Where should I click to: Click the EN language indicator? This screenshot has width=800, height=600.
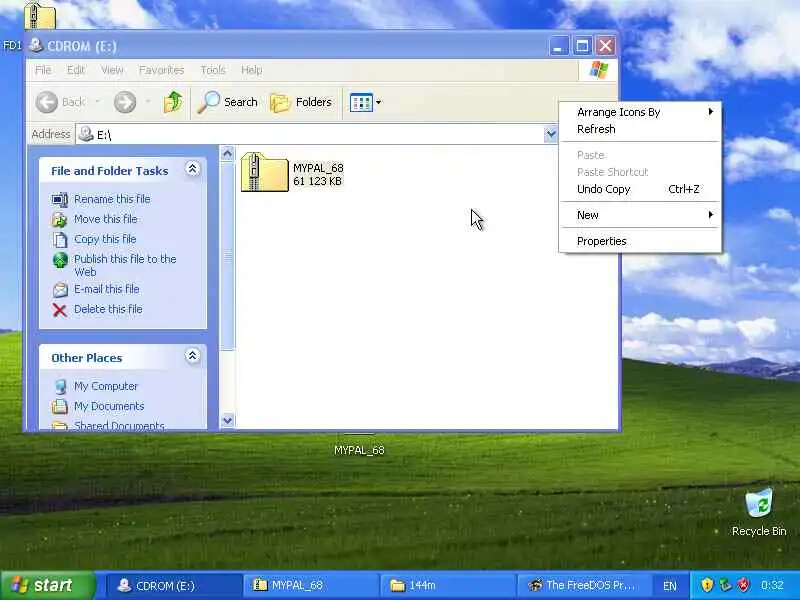[670, 586]
